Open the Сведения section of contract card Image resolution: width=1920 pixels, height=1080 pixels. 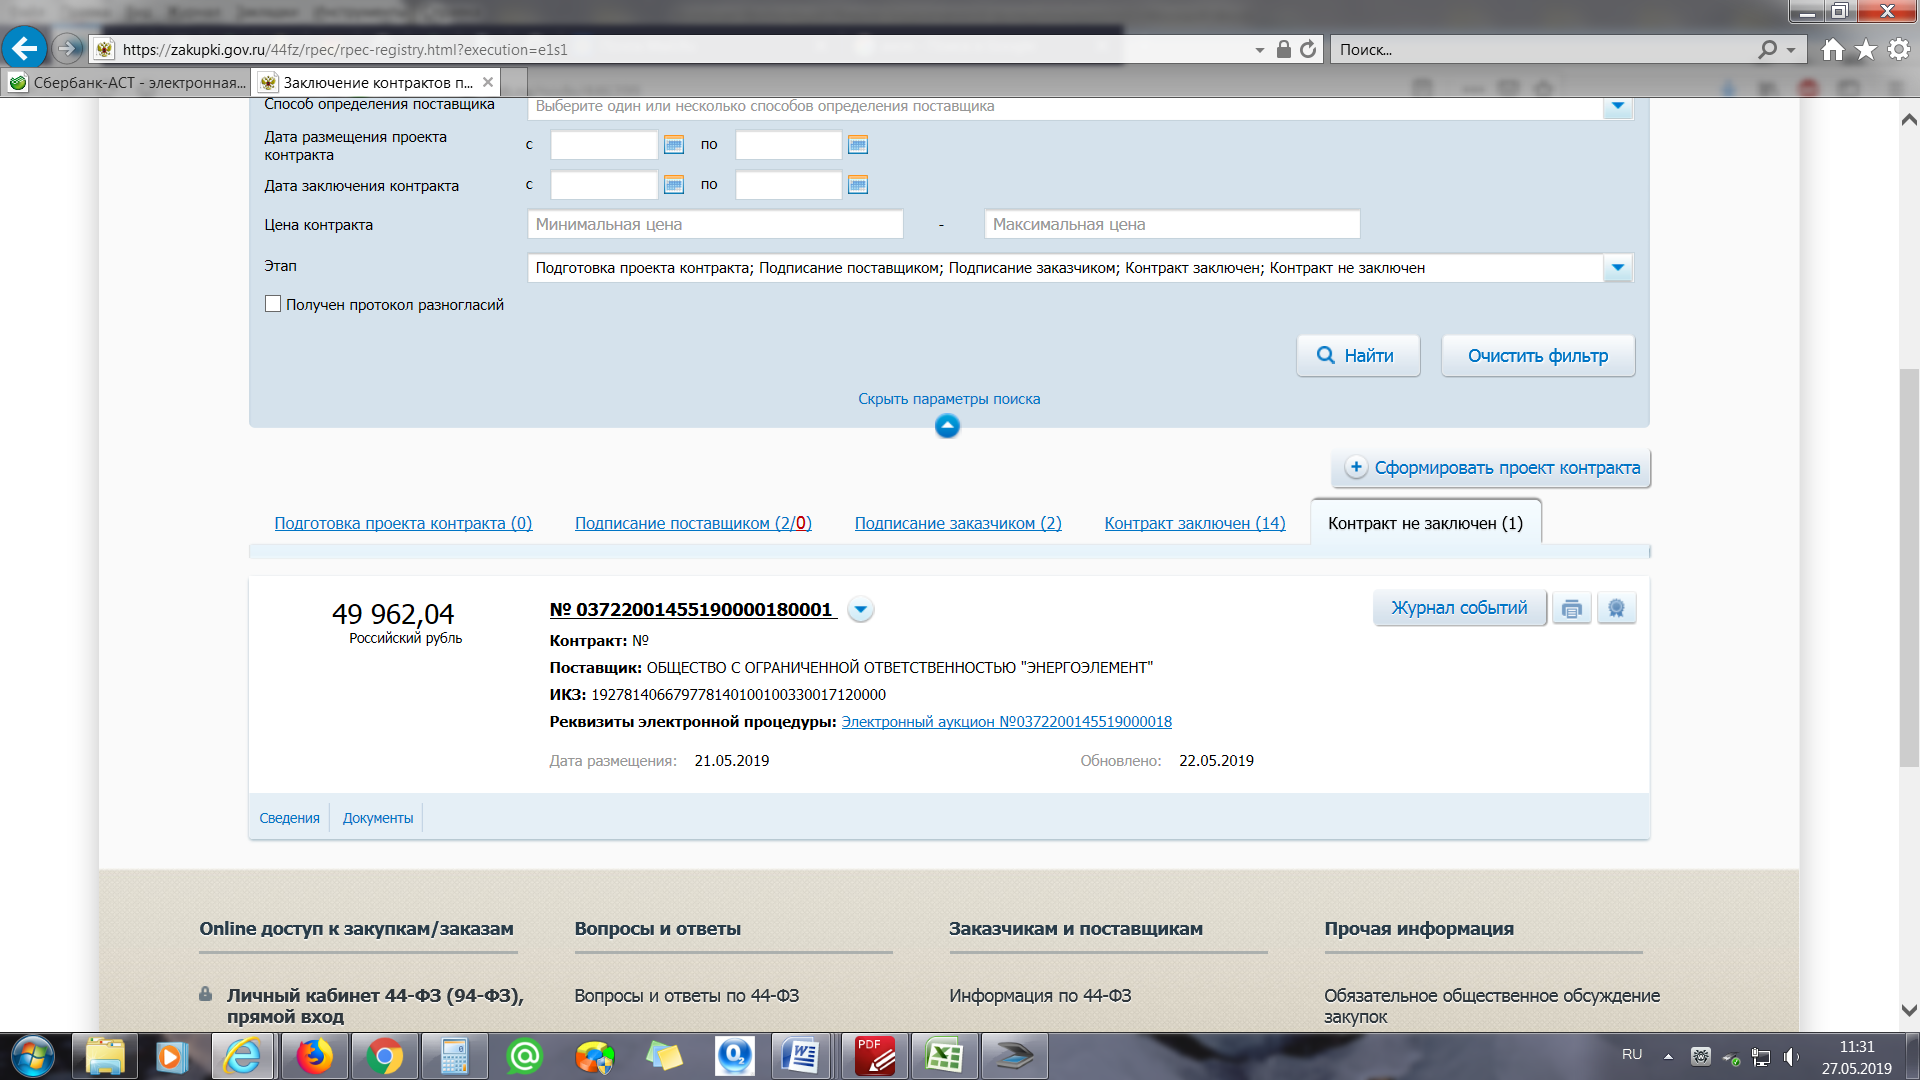[289, 818]
